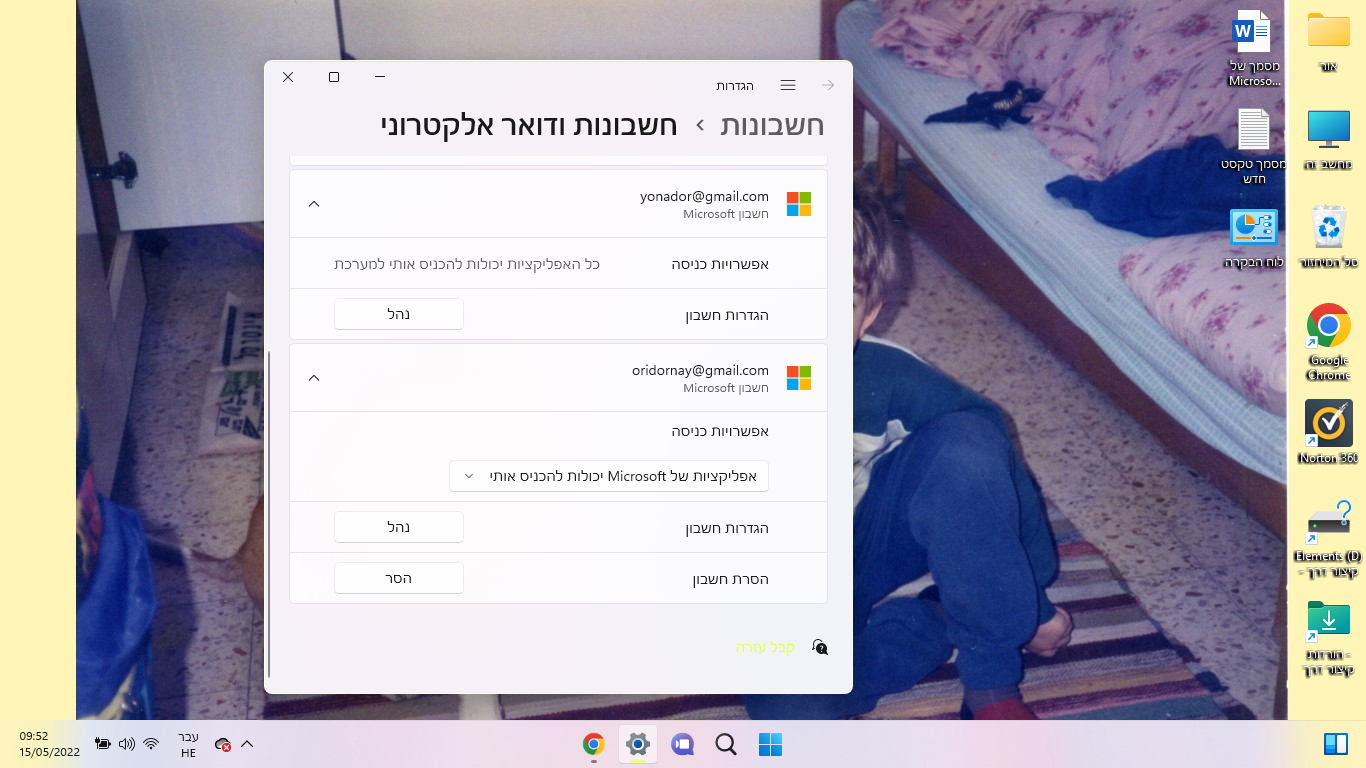Click the Chrome icon on the taskbar
Image resolution: width=1366 pixels, height=768 pixels.
594,744
